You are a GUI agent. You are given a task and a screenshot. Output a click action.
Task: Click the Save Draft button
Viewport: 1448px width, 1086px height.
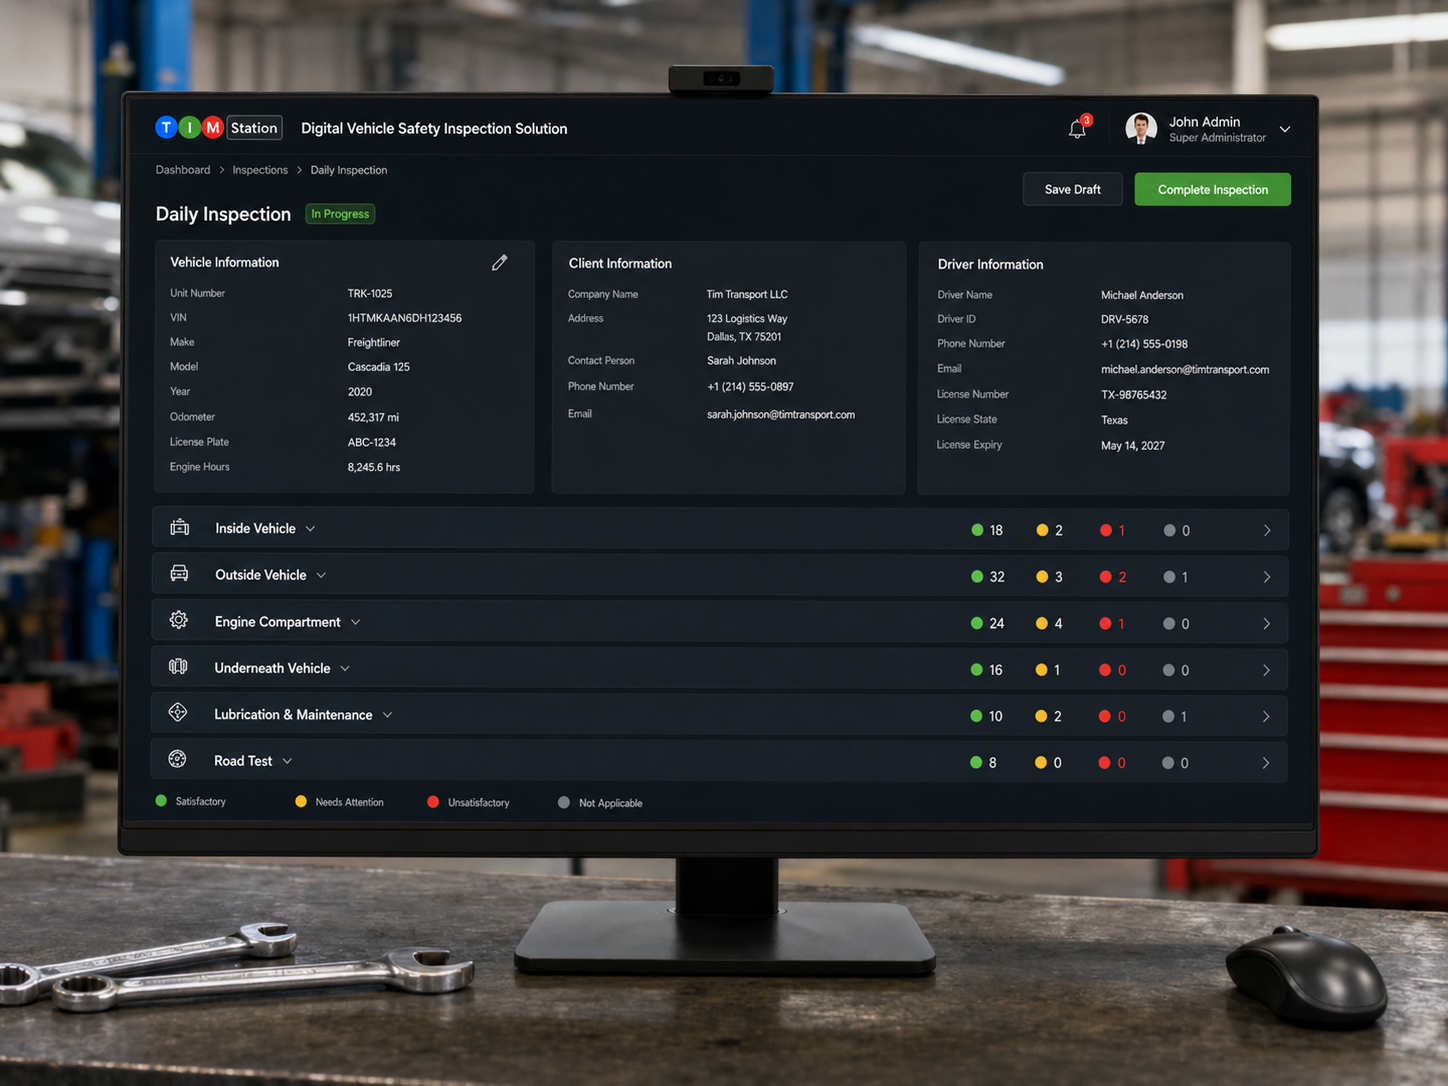click(x=1073, y=189)
